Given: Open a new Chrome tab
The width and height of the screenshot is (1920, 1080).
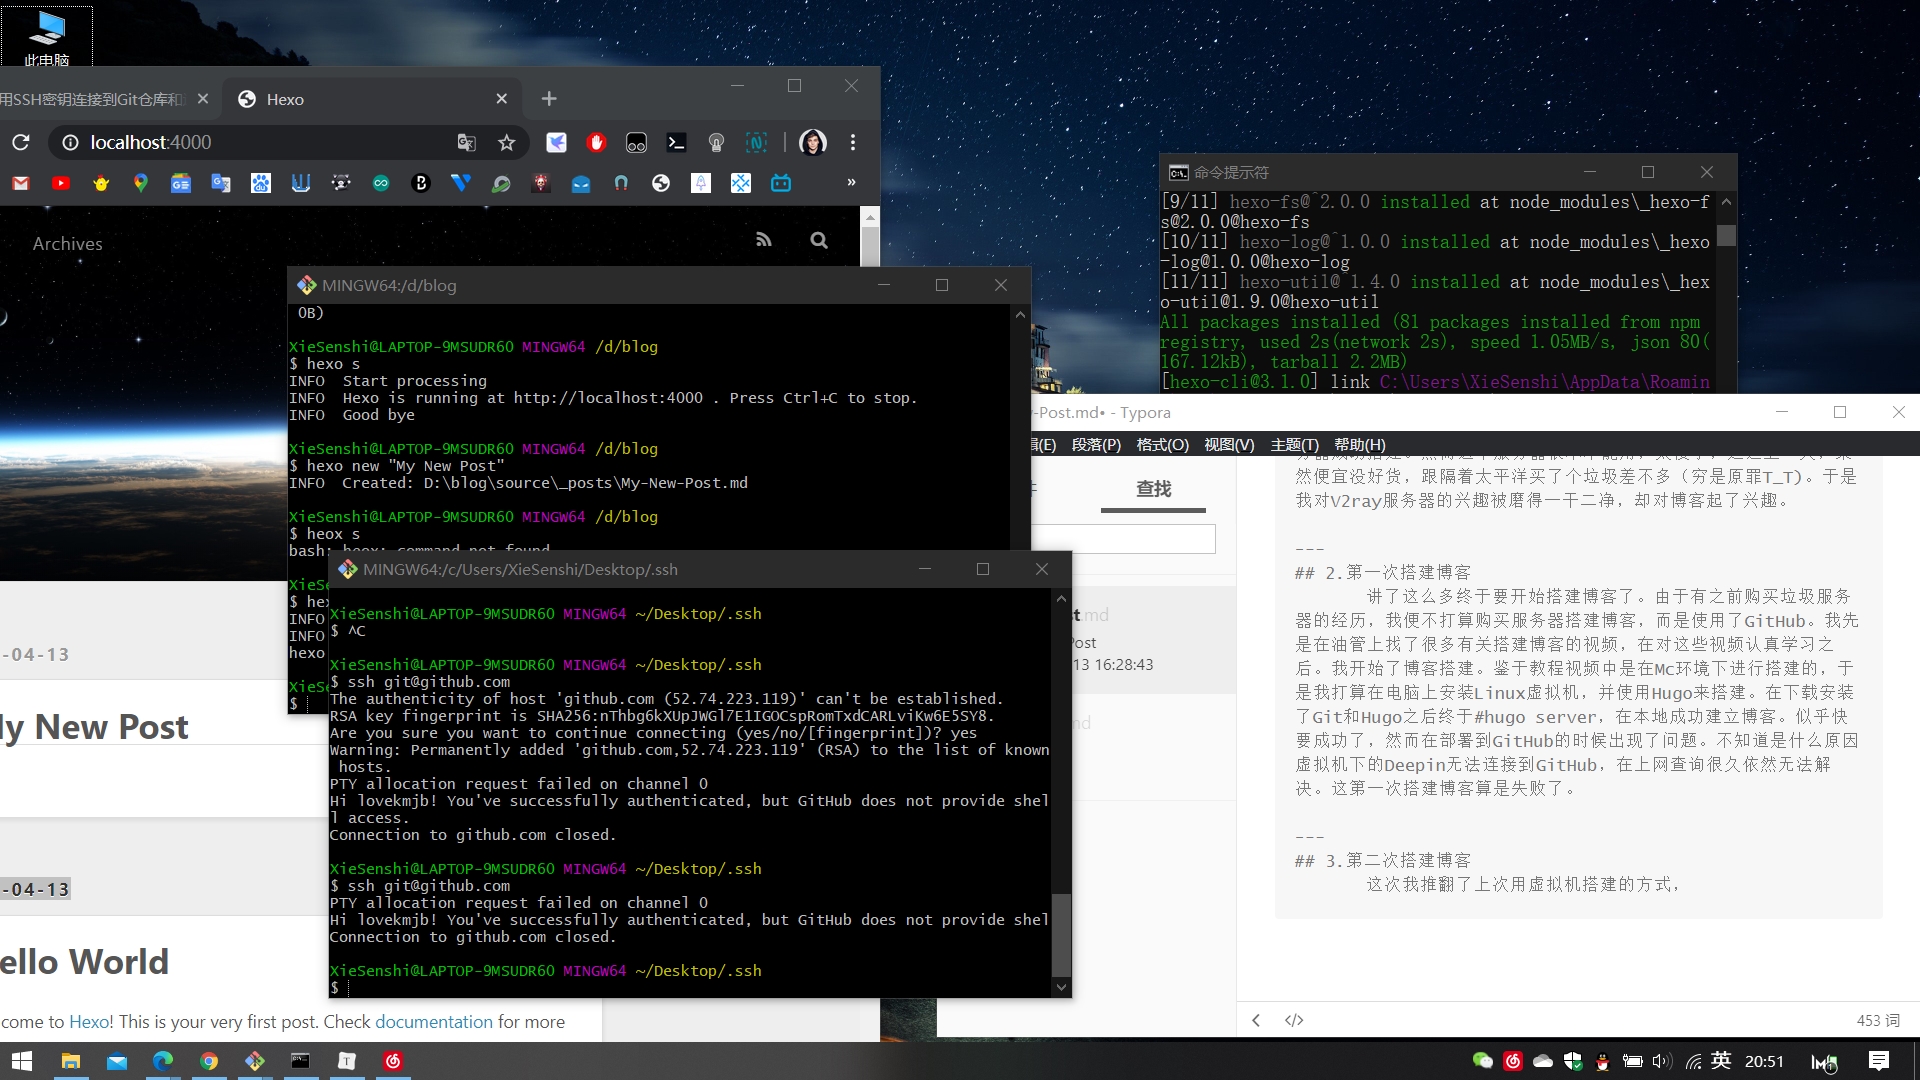Looking at the screenshot, I should [x=549, y=98].
